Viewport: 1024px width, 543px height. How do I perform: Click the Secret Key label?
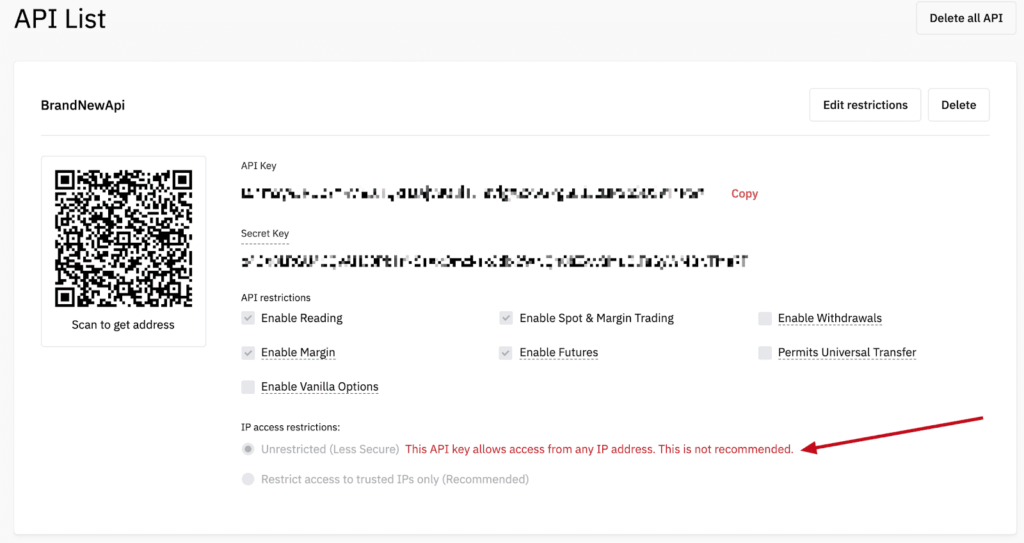pos(265,234)
